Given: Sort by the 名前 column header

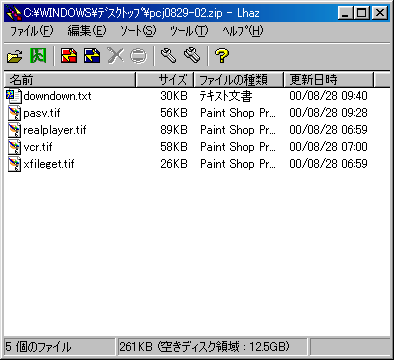Looking at the screenshot, I should (x=70, y=80).
